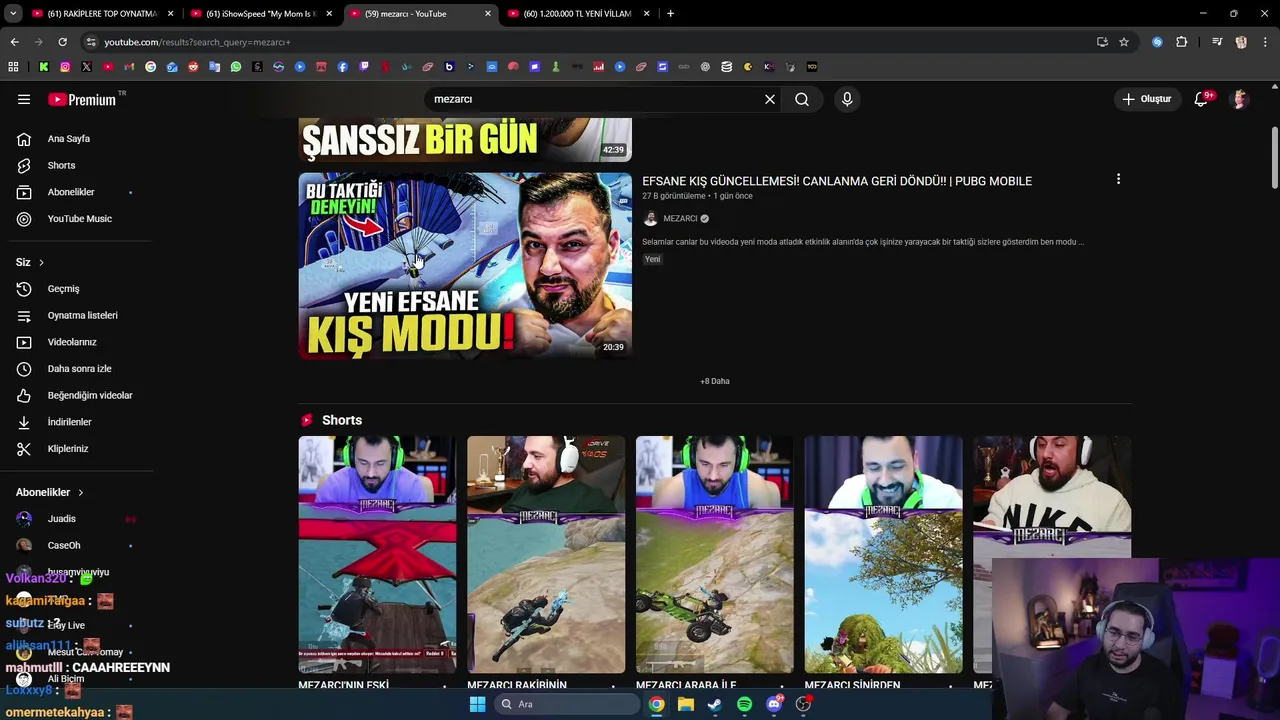Open the apps grid bookmark
This screenshot has width=1280, height=720.
(13, 67)
